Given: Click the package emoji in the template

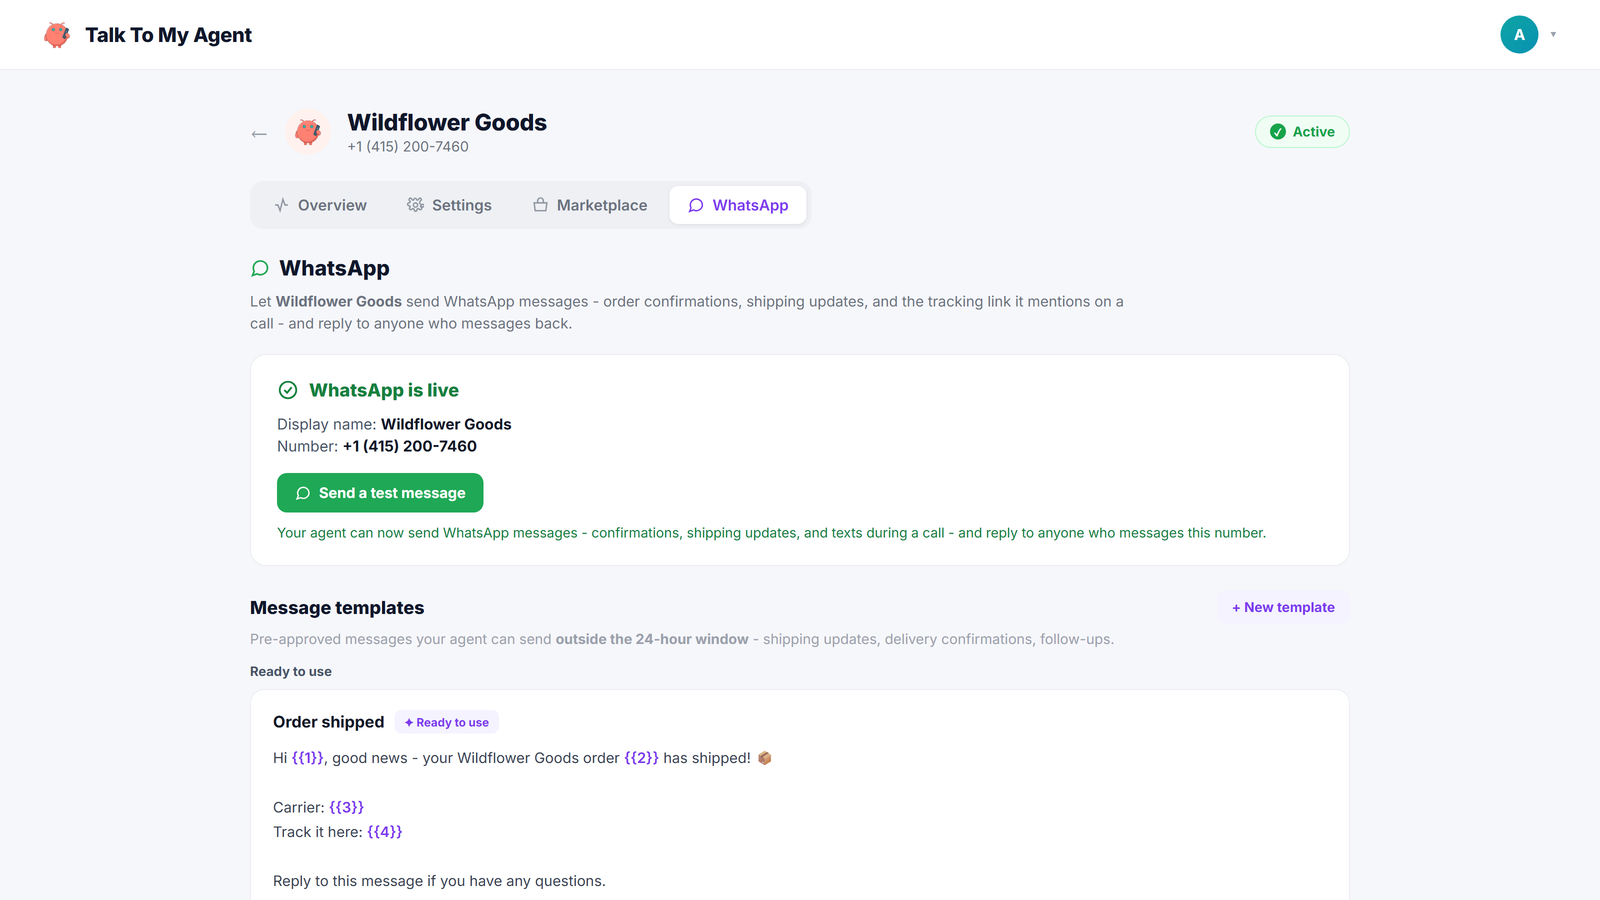Looking at the screenshot, I should pyautogui.click(x=765, y=758).
